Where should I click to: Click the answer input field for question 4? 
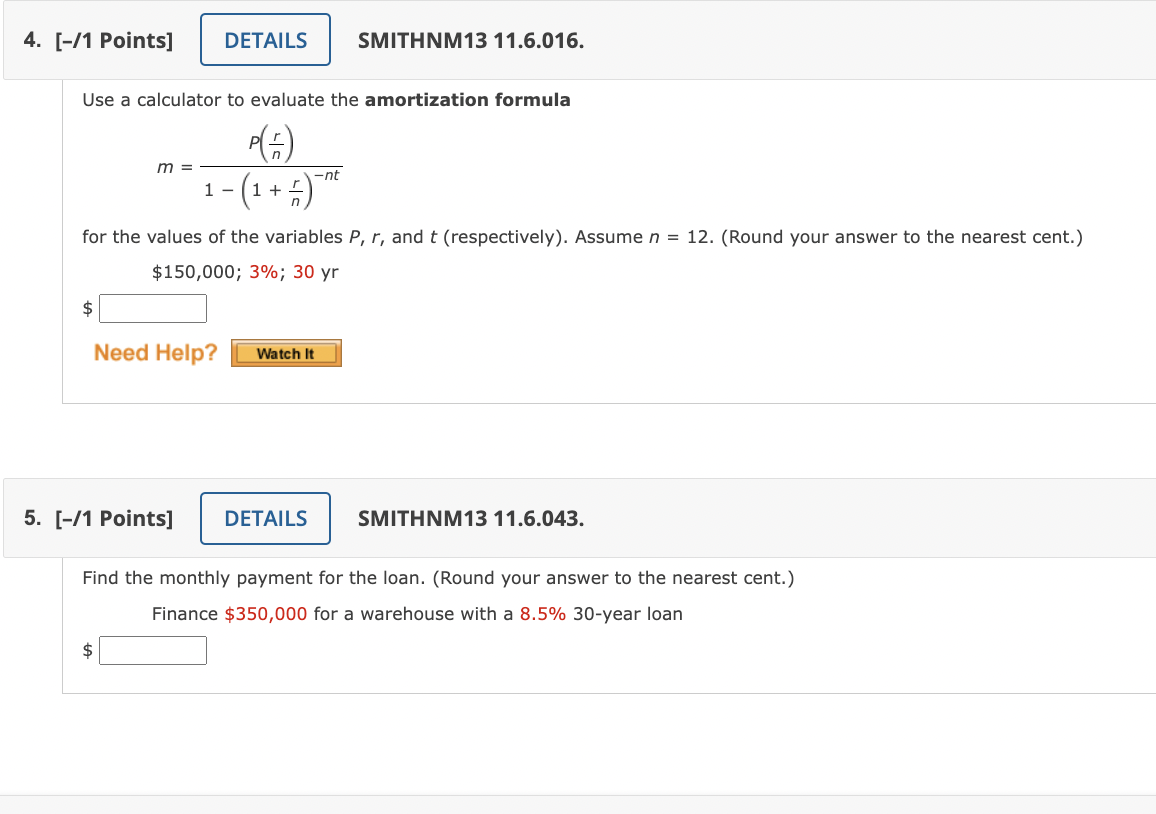[x=152, y=308]
